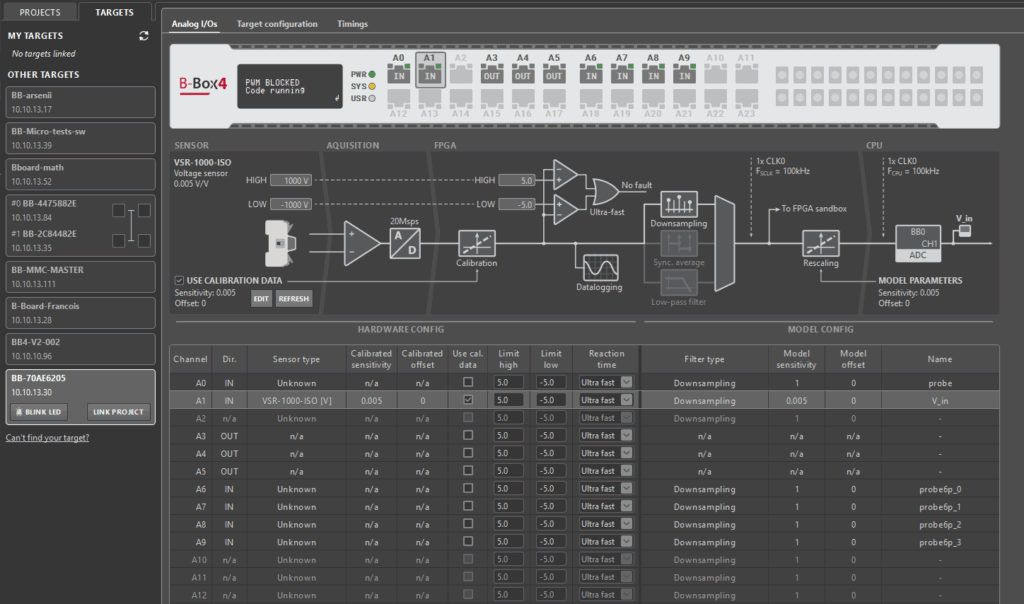Open Reaction time dropdown for channel A3
This screenshot has height=604, width=1024.
click(627, 436)
